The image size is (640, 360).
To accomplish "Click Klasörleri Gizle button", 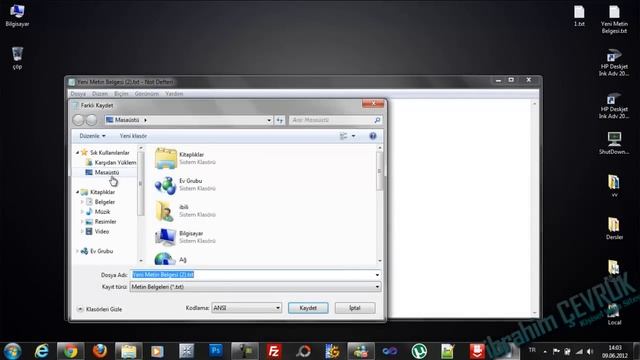I will 100,309.
